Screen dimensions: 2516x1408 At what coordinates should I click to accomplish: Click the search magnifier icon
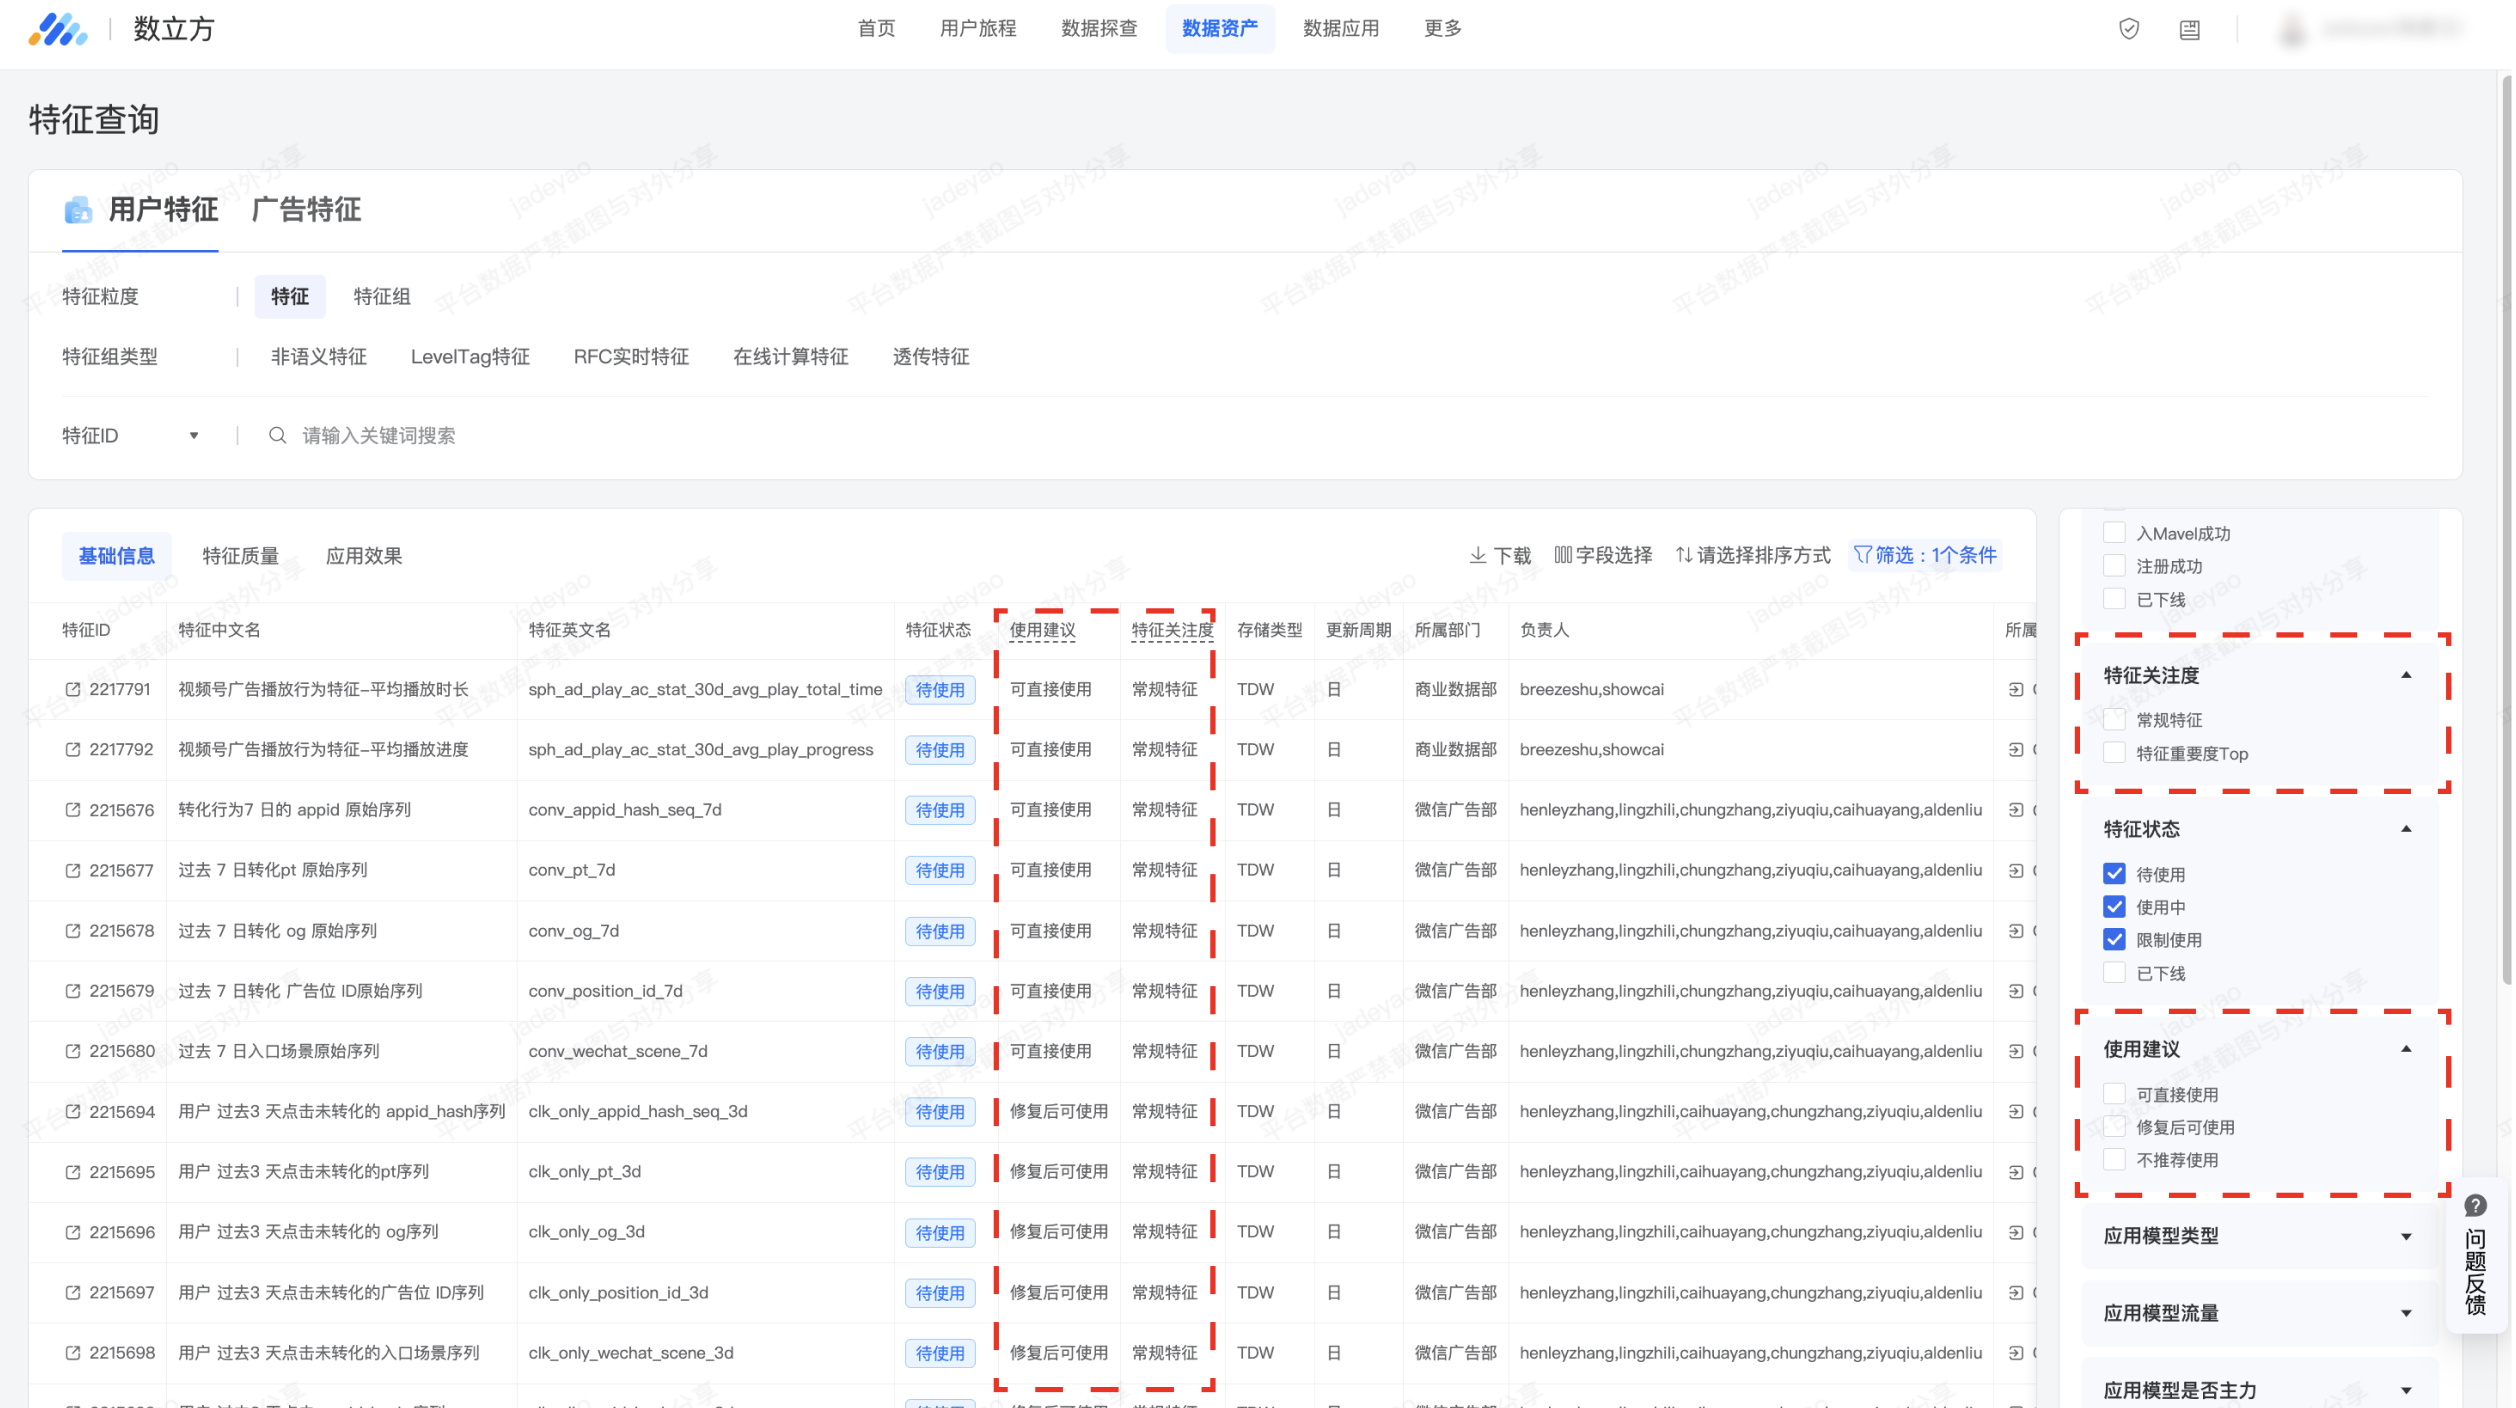[277, 435]
